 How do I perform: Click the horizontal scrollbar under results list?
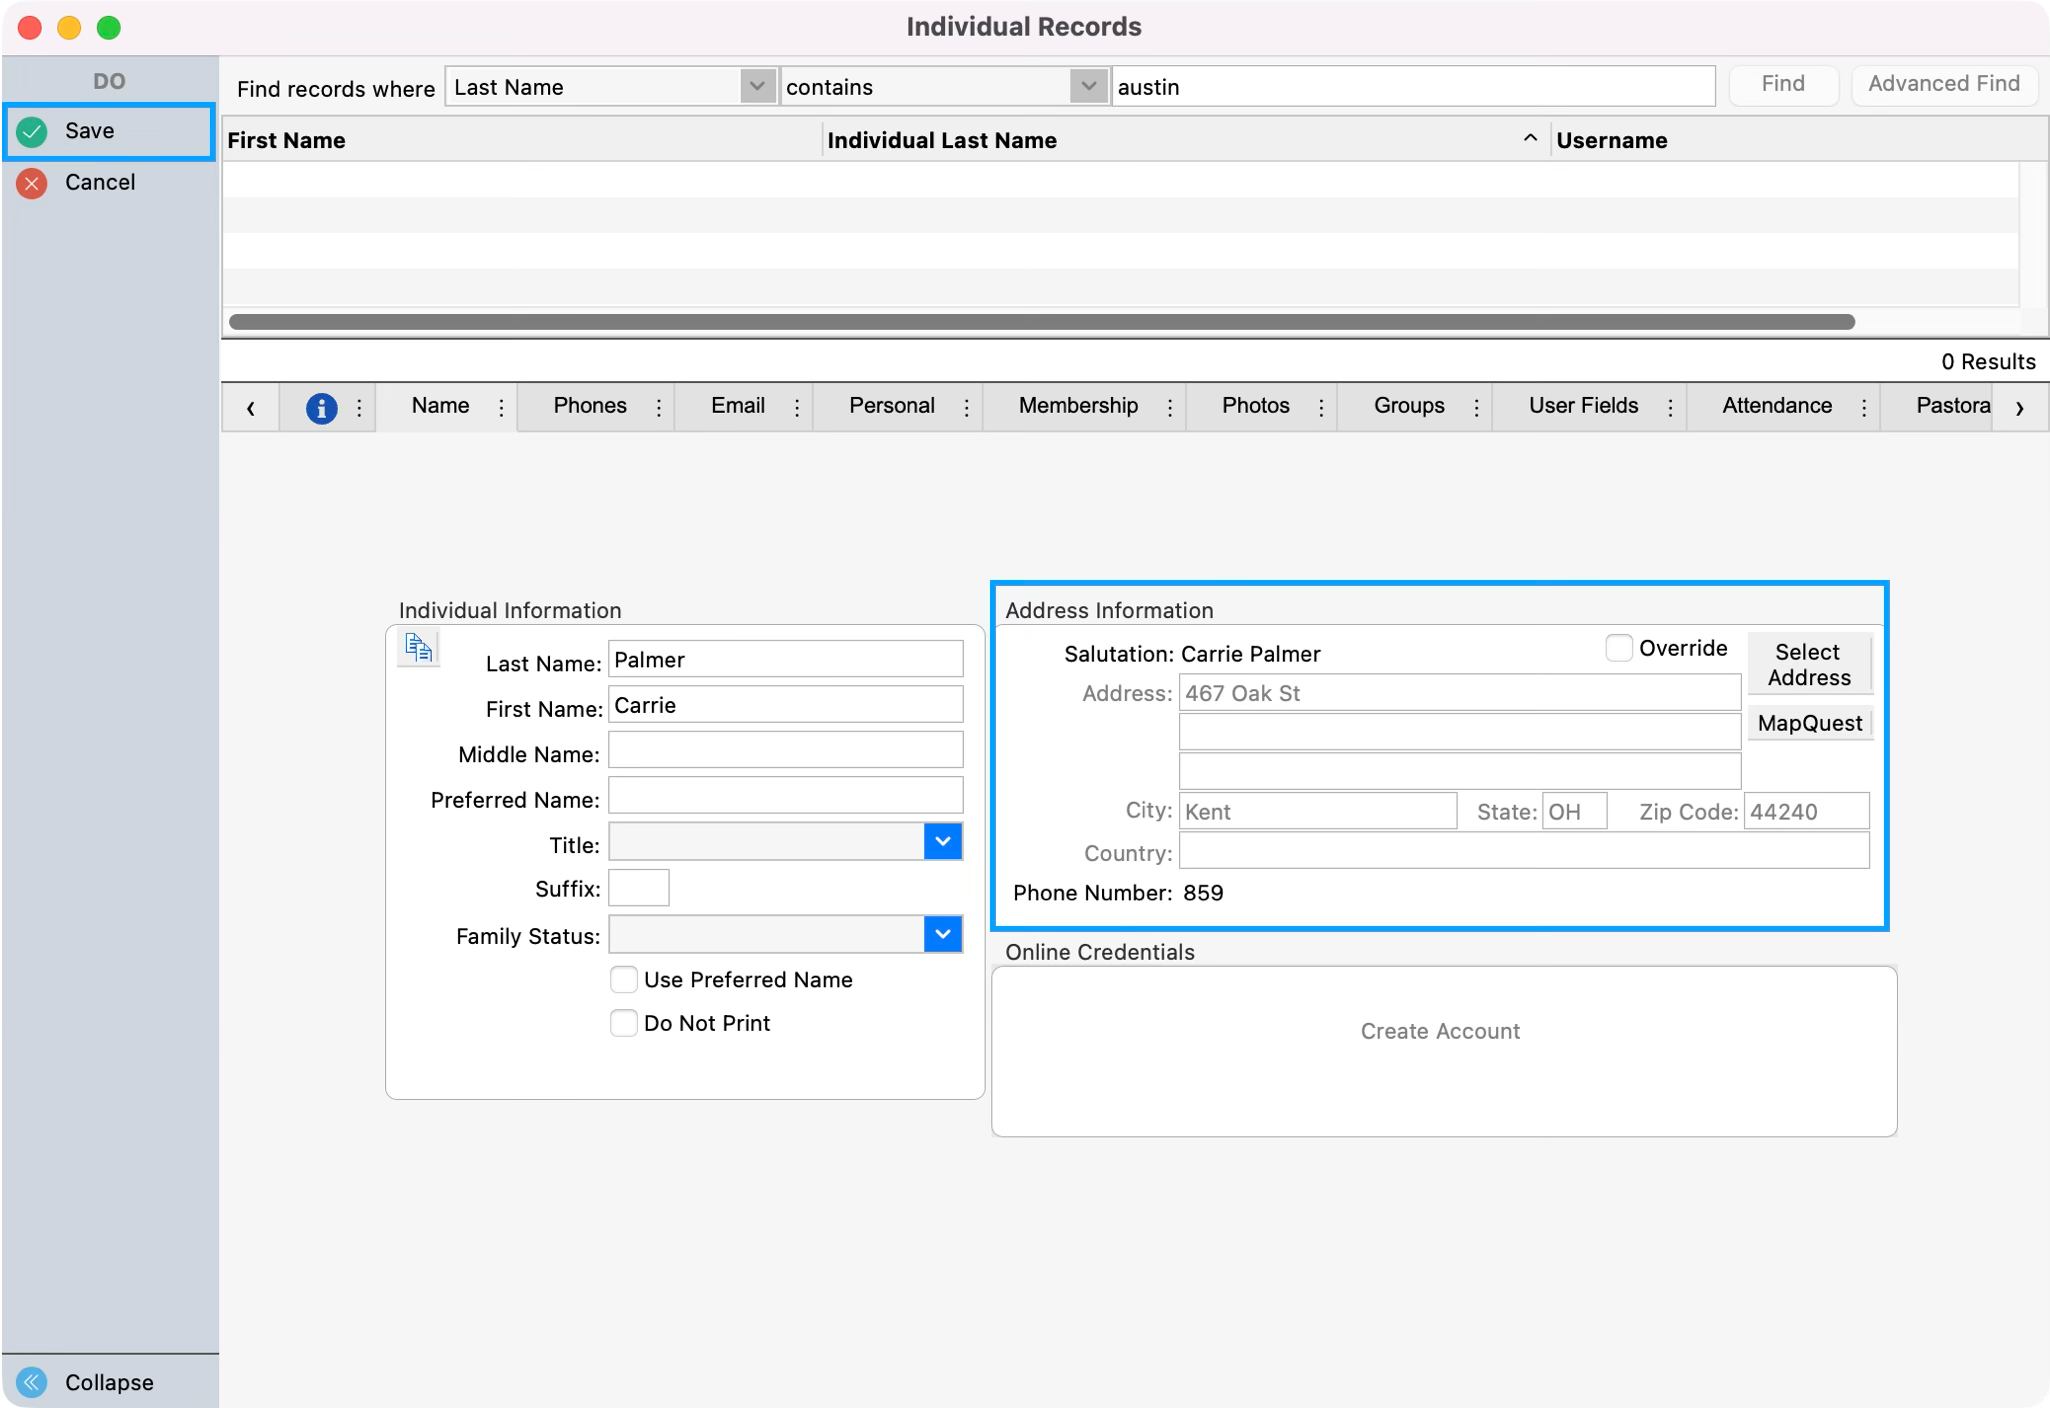[1042, 321]
